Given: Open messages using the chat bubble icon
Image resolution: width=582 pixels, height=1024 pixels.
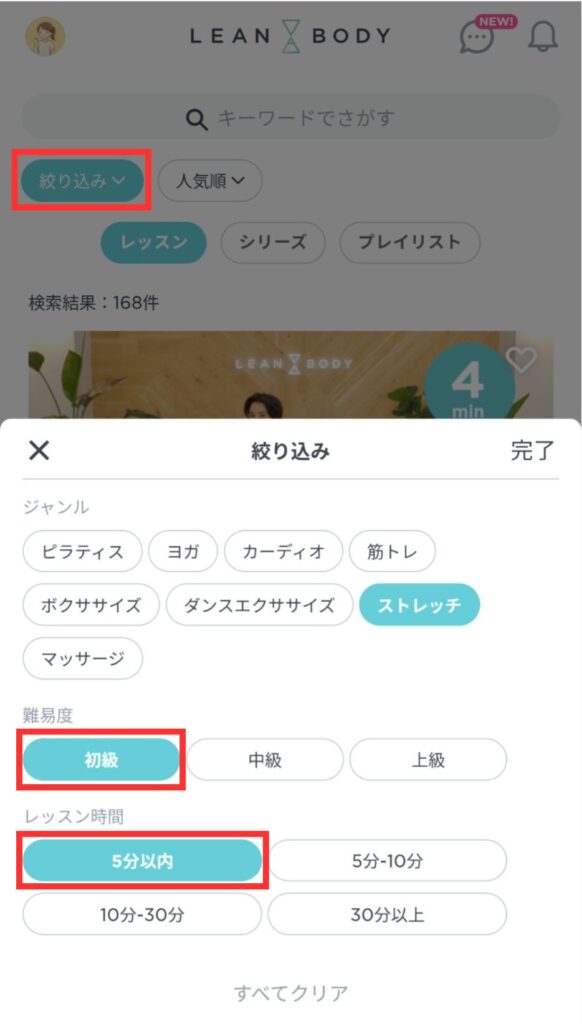Looking at the screenshot, I should 477,36.
